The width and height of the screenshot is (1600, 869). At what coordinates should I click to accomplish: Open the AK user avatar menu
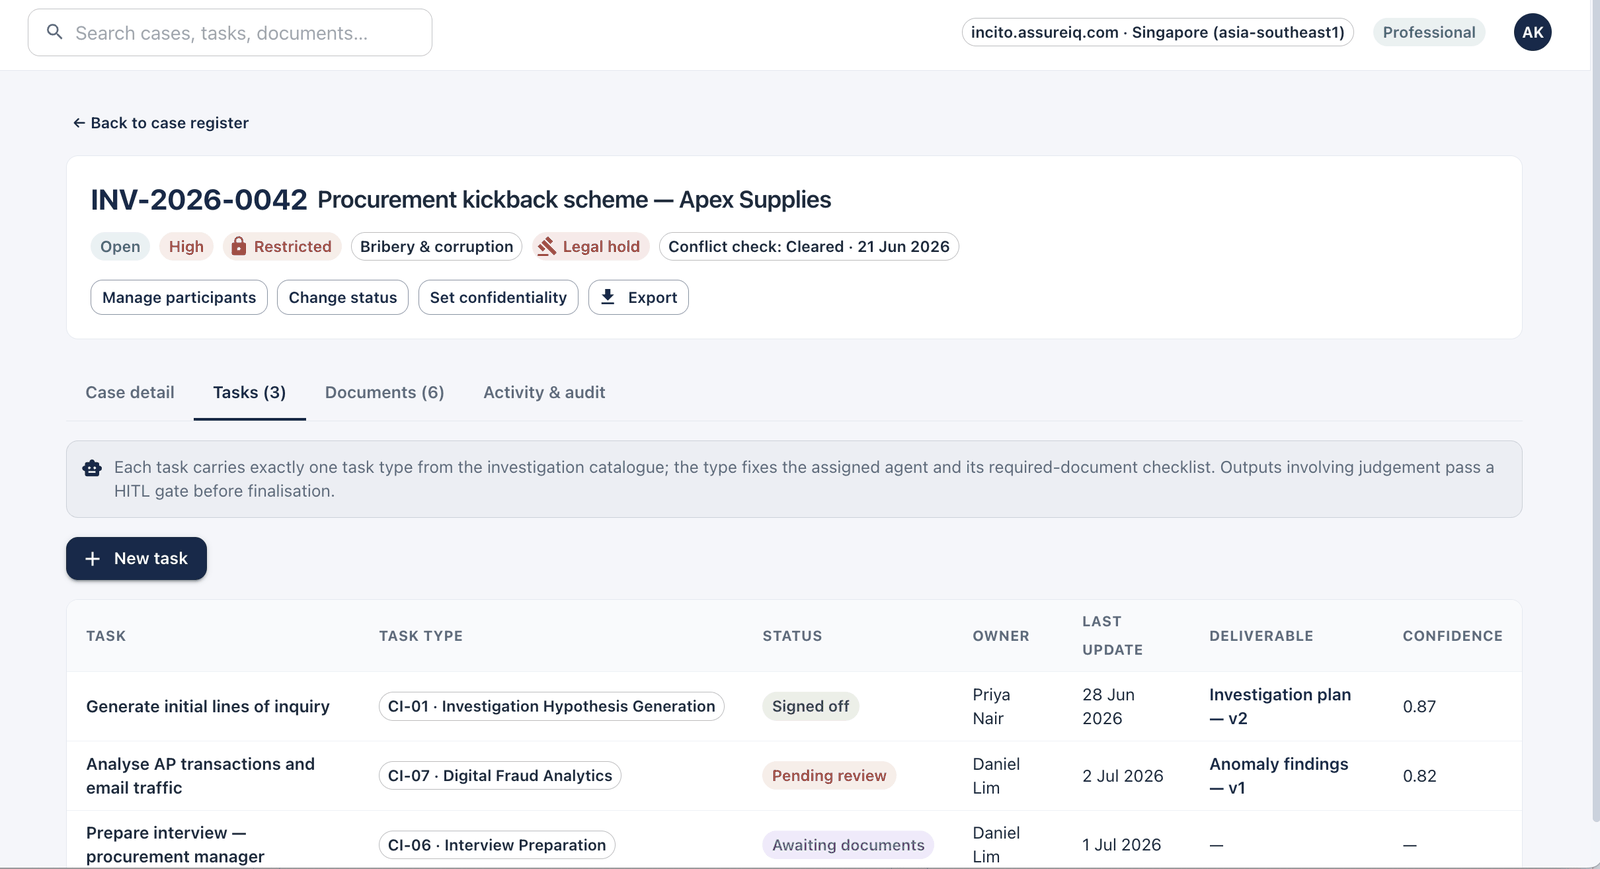[1532, 32]
